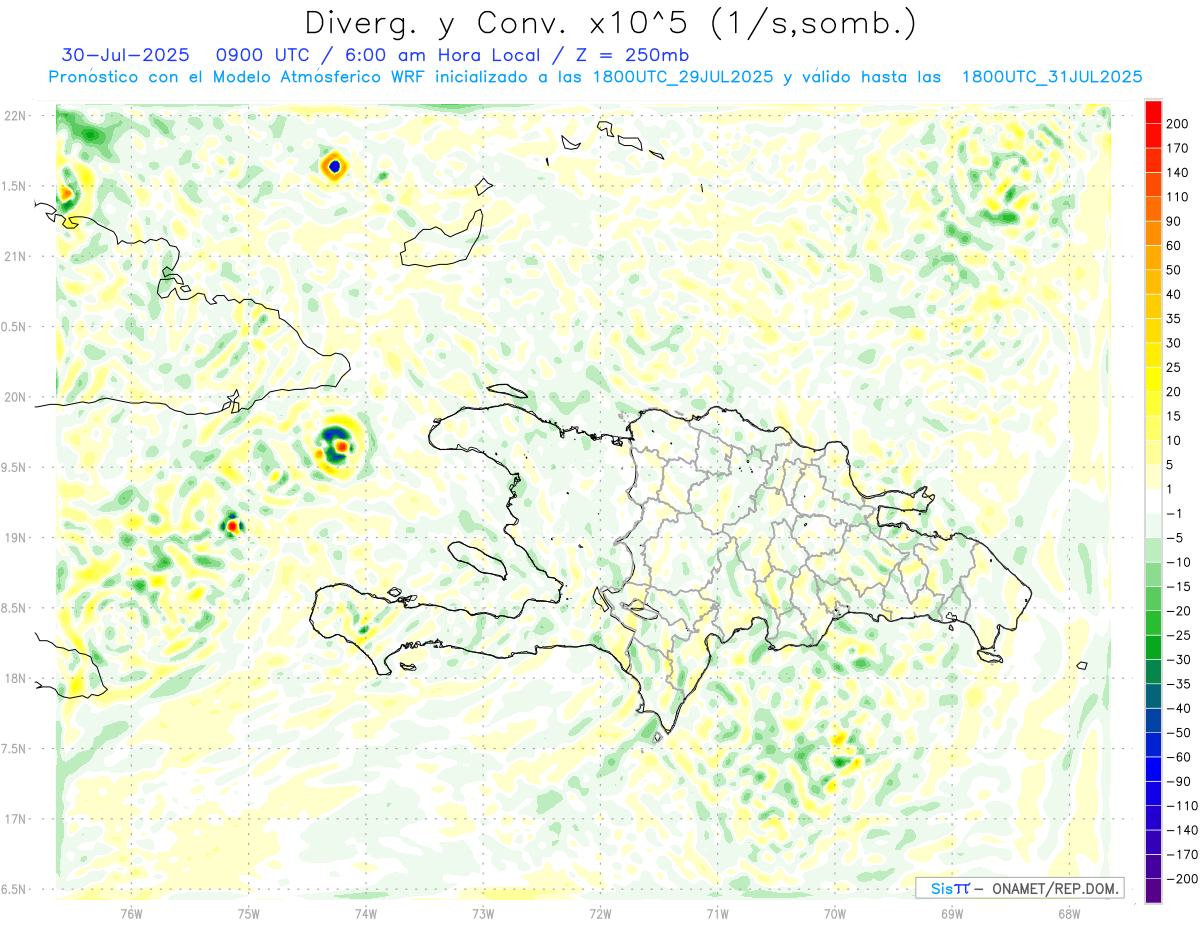Click the 18N latitude label
Screen dimensions: 1200x927
[x=16, y=678]
